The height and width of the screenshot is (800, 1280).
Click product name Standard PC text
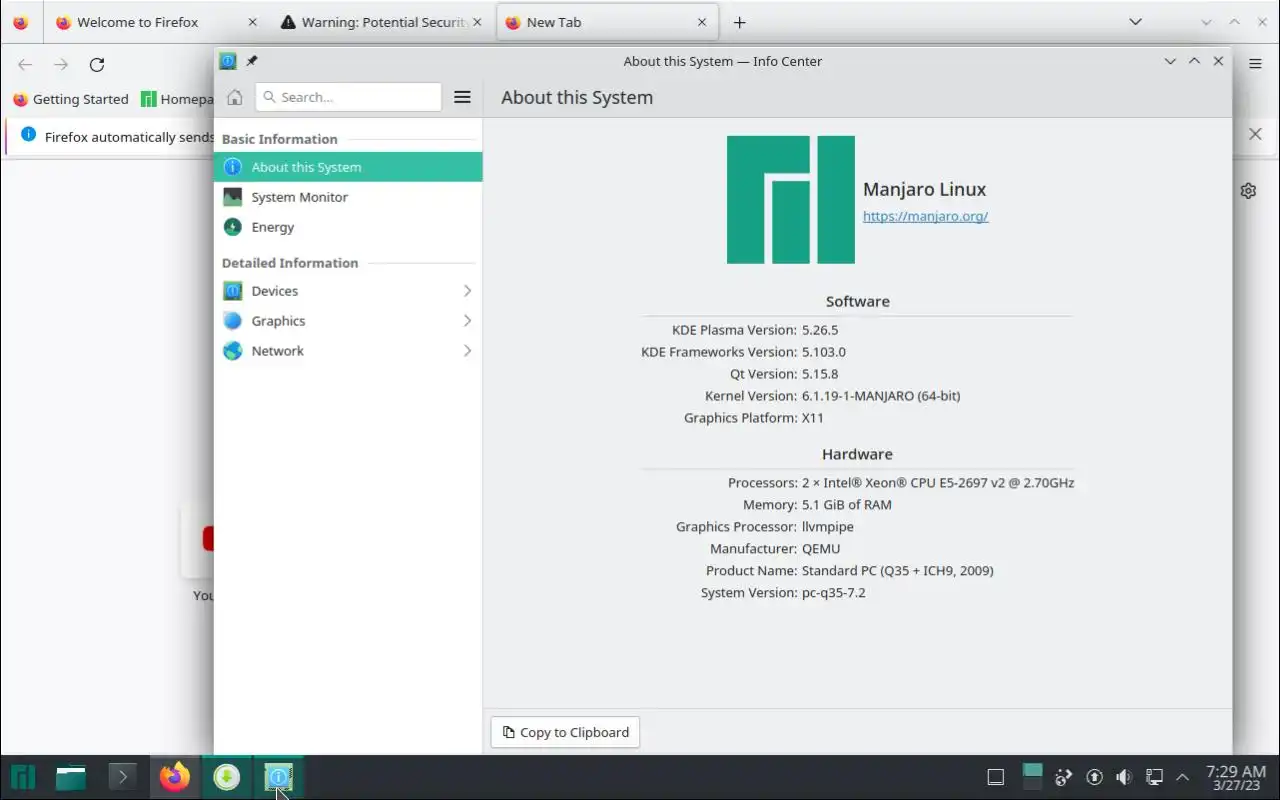(898, 571)
